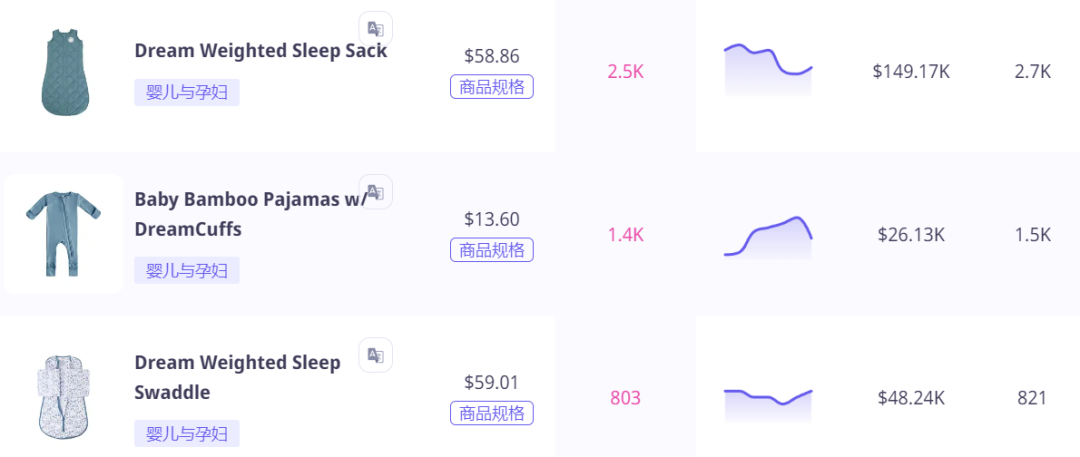Image resolution: width=1080 pixels, height=457 pixels.
Task: Click the $149.17K revenue value
Action: [911, 72]
